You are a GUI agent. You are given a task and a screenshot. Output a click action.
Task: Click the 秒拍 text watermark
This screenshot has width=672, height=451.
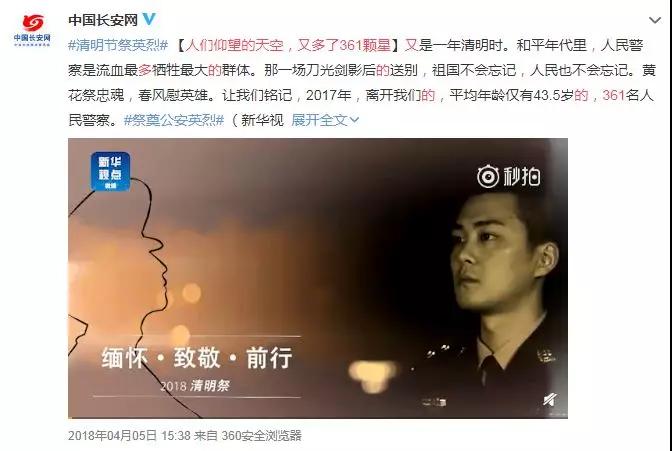tap(521, 177)
